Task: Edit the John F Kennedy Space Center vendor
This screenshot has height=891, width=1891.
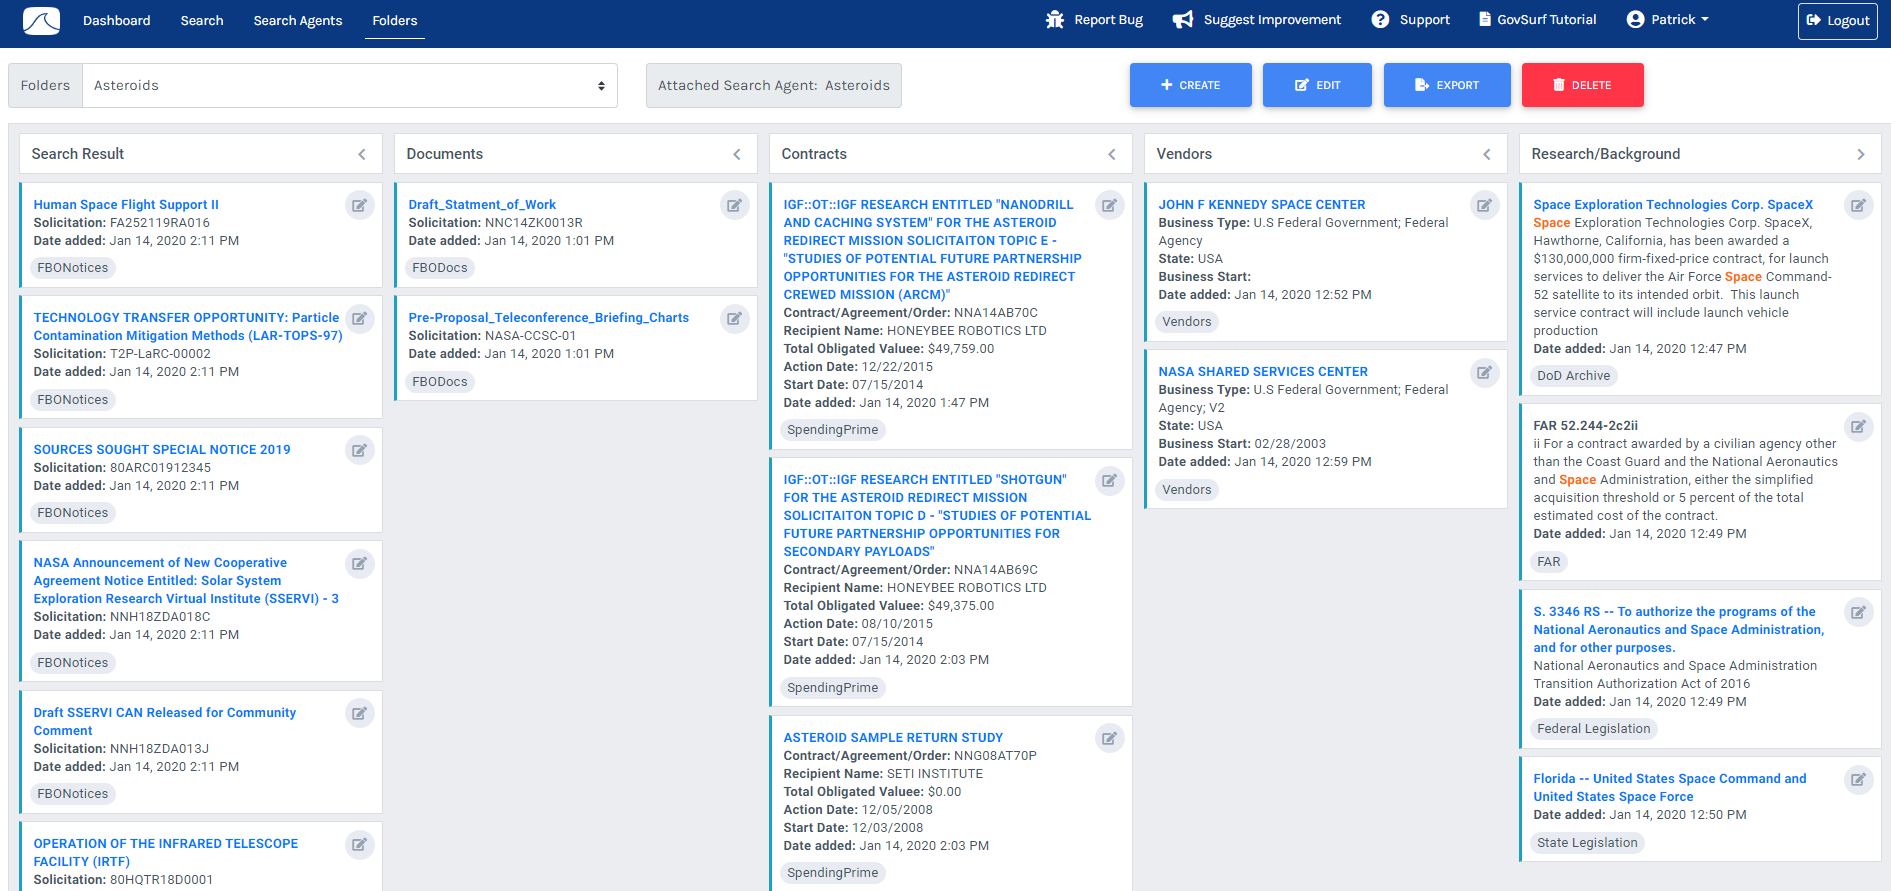Action: pyautogui.click(x=1484, y=205)
